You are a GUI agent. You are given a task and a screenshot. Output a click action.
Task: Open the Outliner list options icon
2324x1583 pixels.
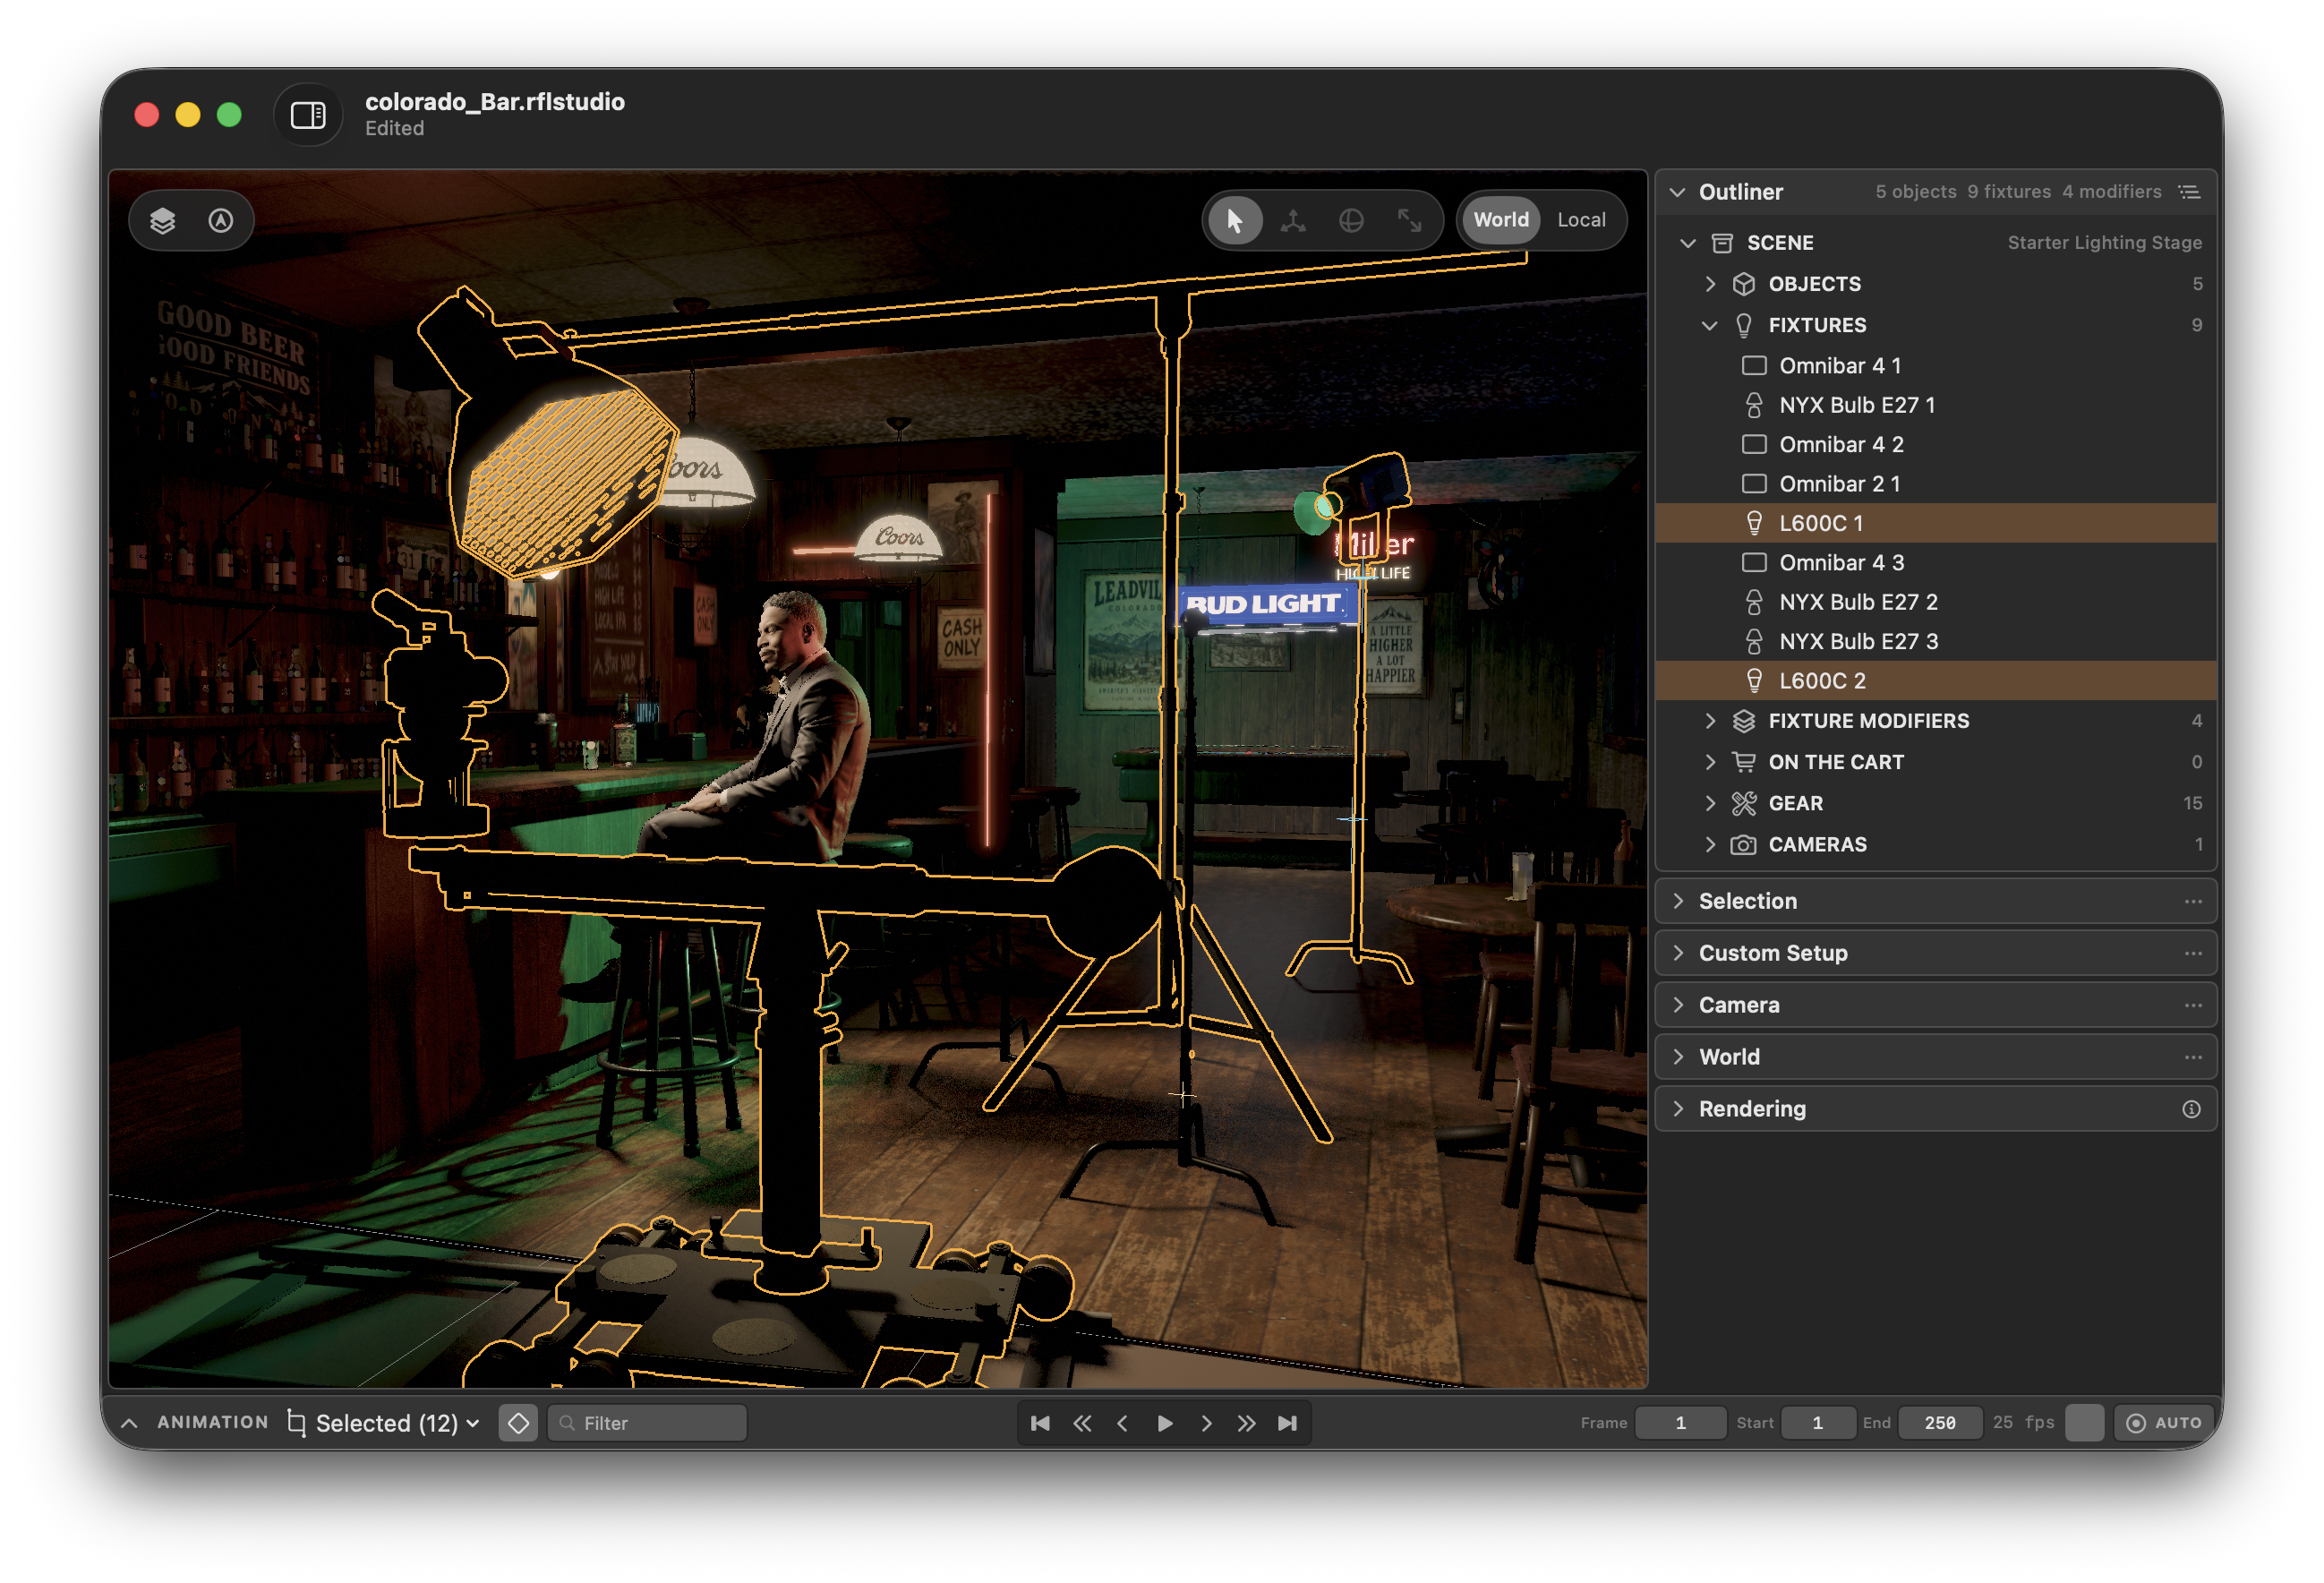point(2189,192)
